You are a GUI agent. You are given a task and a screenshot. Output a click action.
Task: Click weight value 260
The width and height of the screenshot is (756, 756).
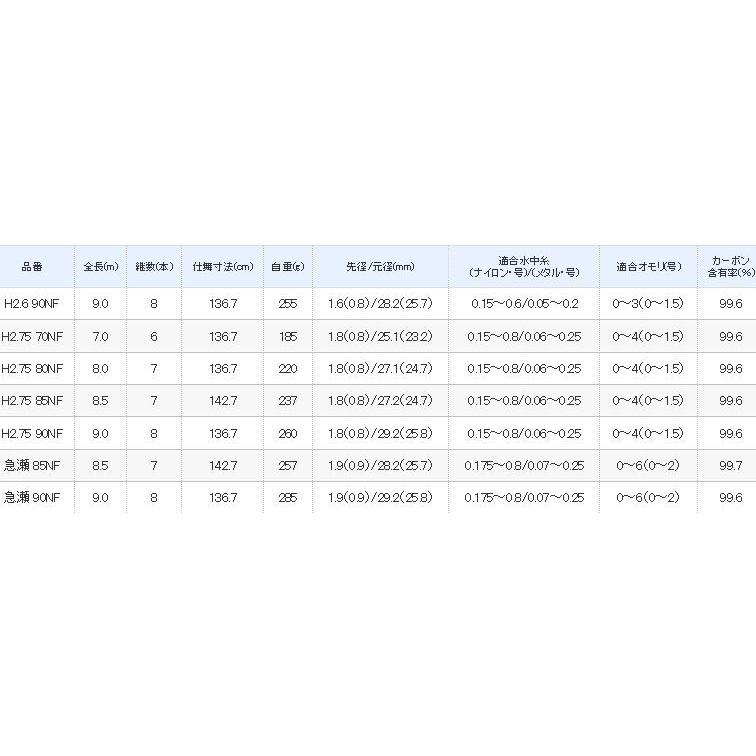[x=288, y=433]
